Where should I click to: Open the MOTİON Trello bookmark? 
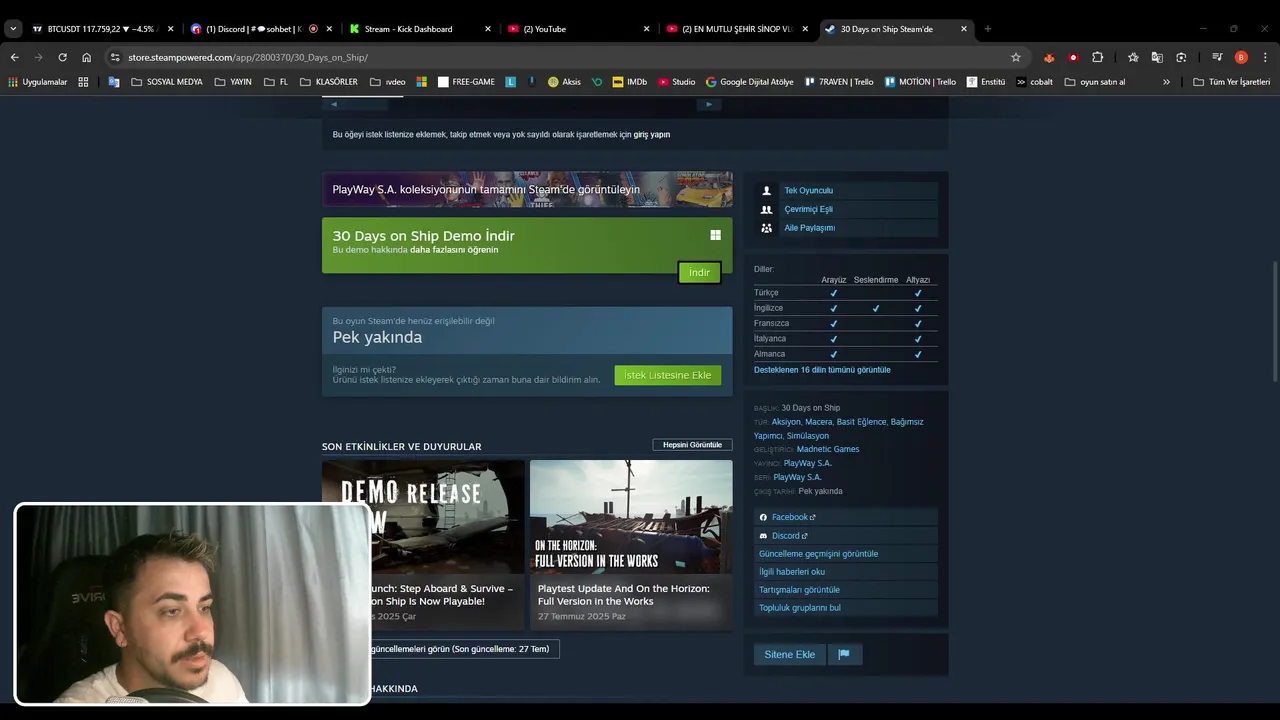920,82
